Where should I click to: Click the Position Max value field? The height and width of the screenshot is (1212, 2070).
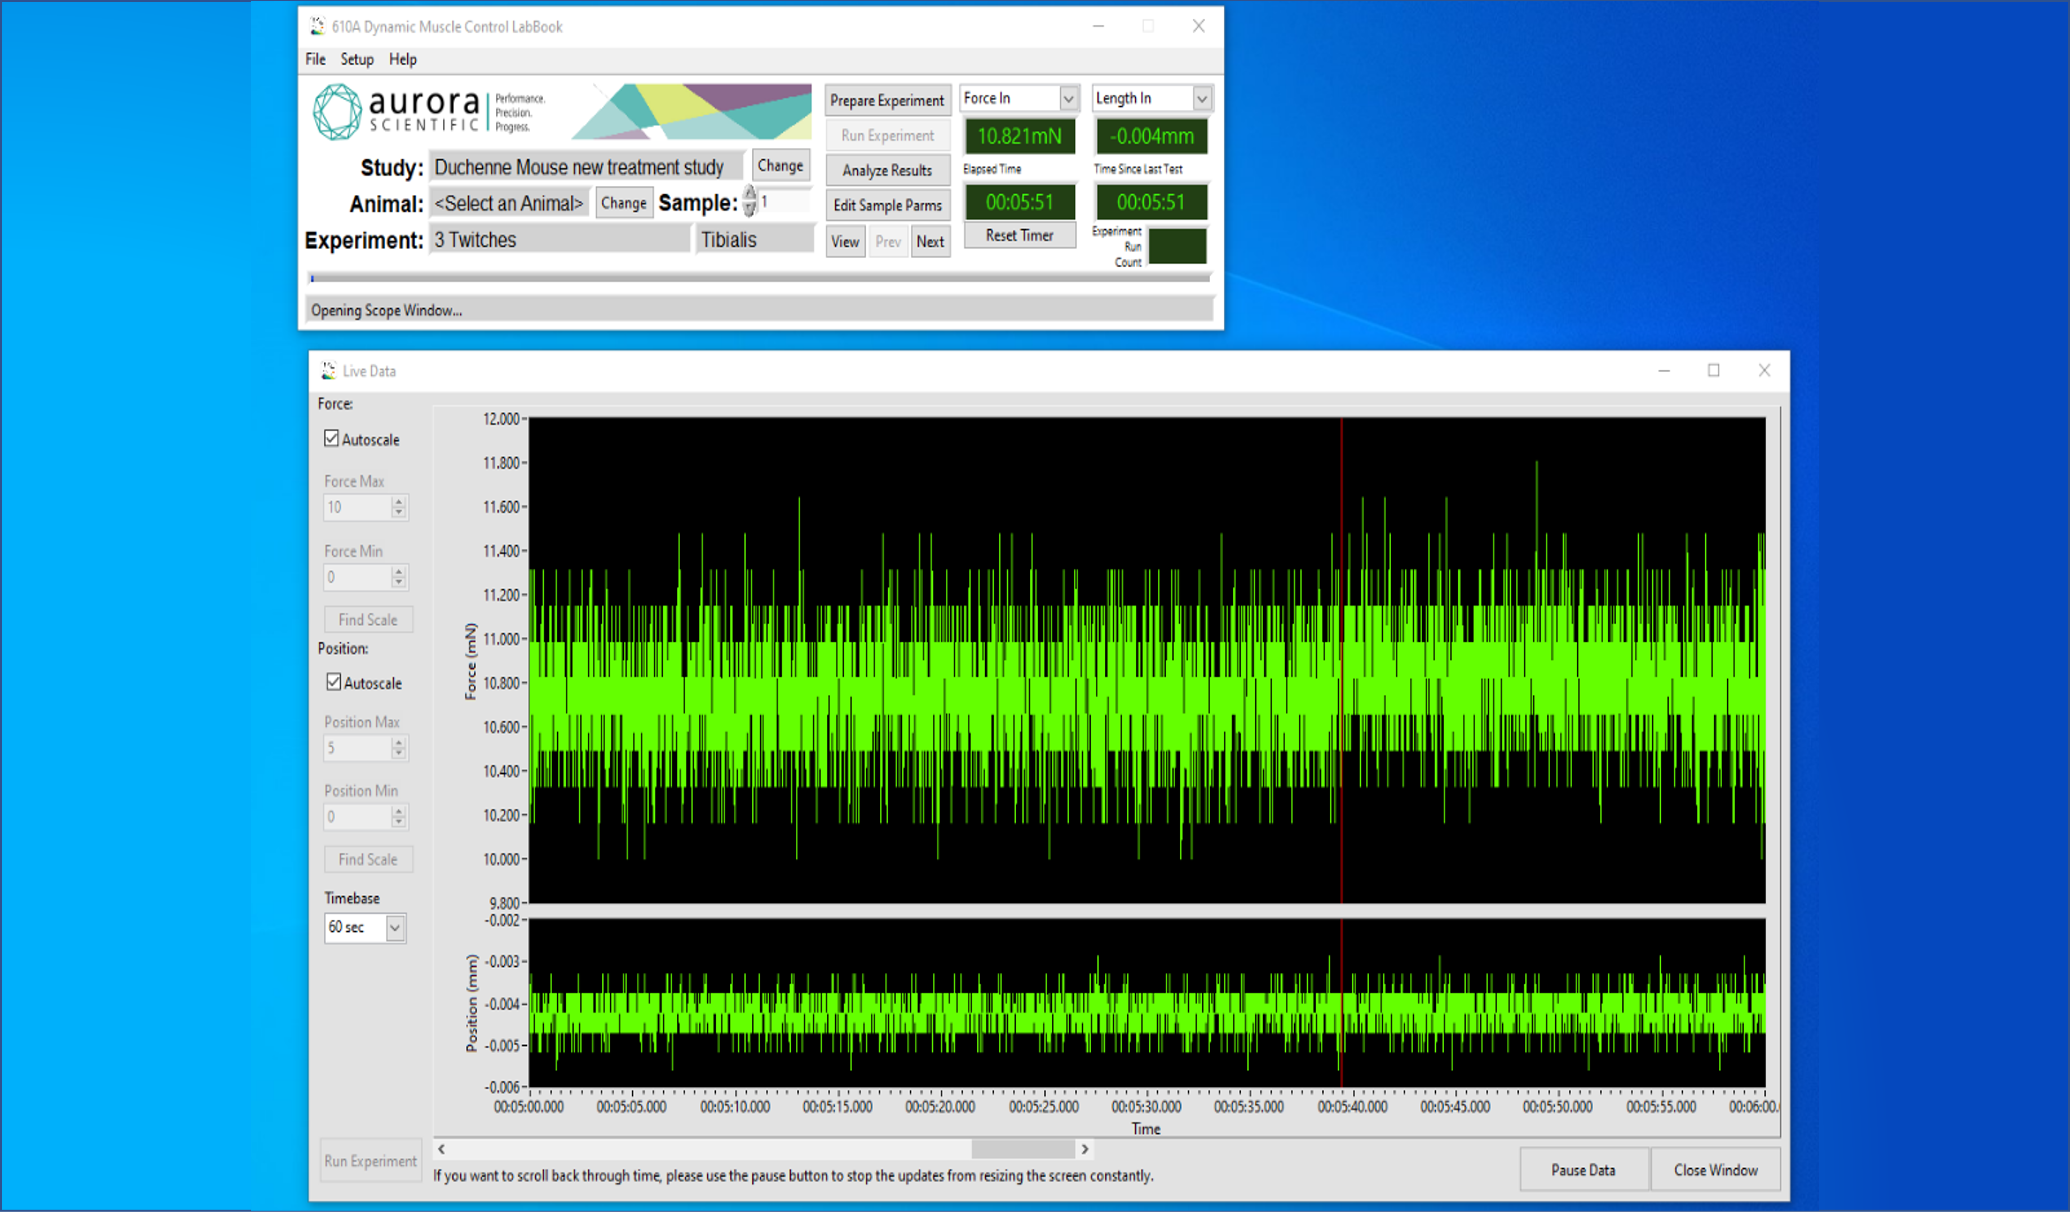click(x=356, y=748)
